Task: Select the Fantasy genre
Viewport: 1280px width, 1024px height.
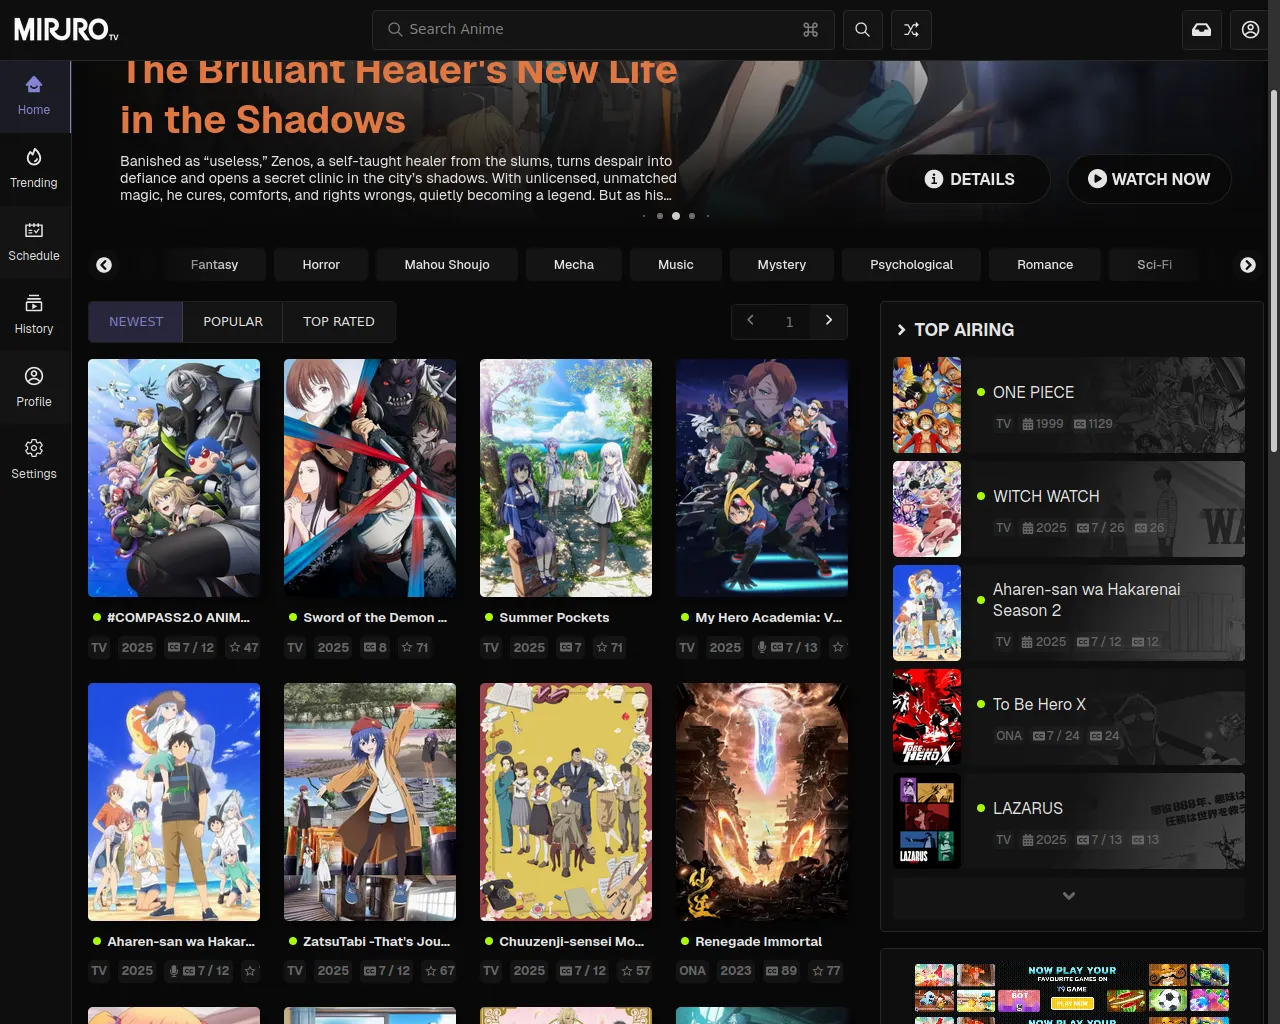Action: click(214, 265)
